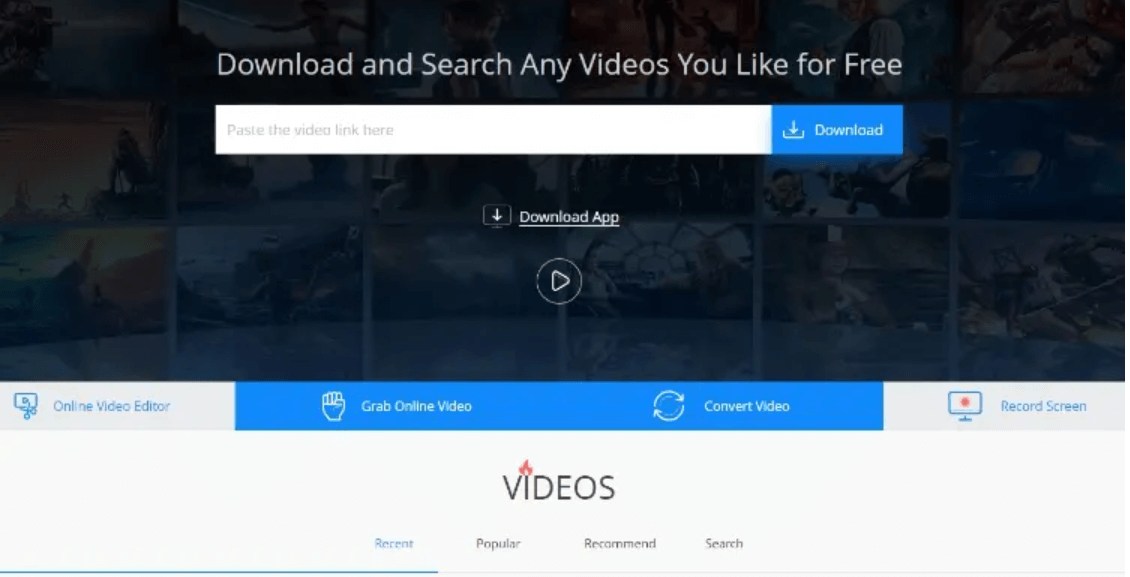Screen dimensions: 1130x577
Task: Click the headline Download and Search Any Videos
Action: 559,64
